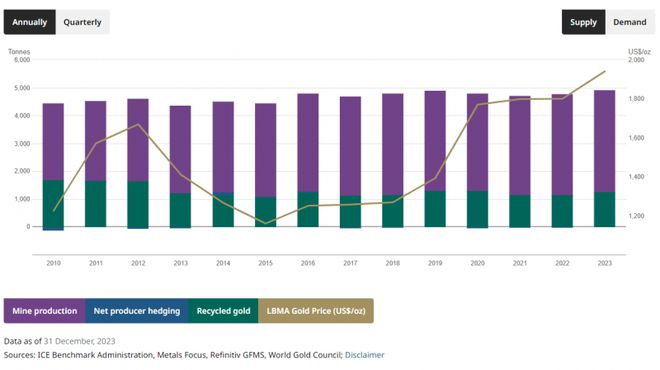The width and height of the screenshot is (660, 370).
Task: Click the 2016 purple mine production bar
Action: pos(308,143)
